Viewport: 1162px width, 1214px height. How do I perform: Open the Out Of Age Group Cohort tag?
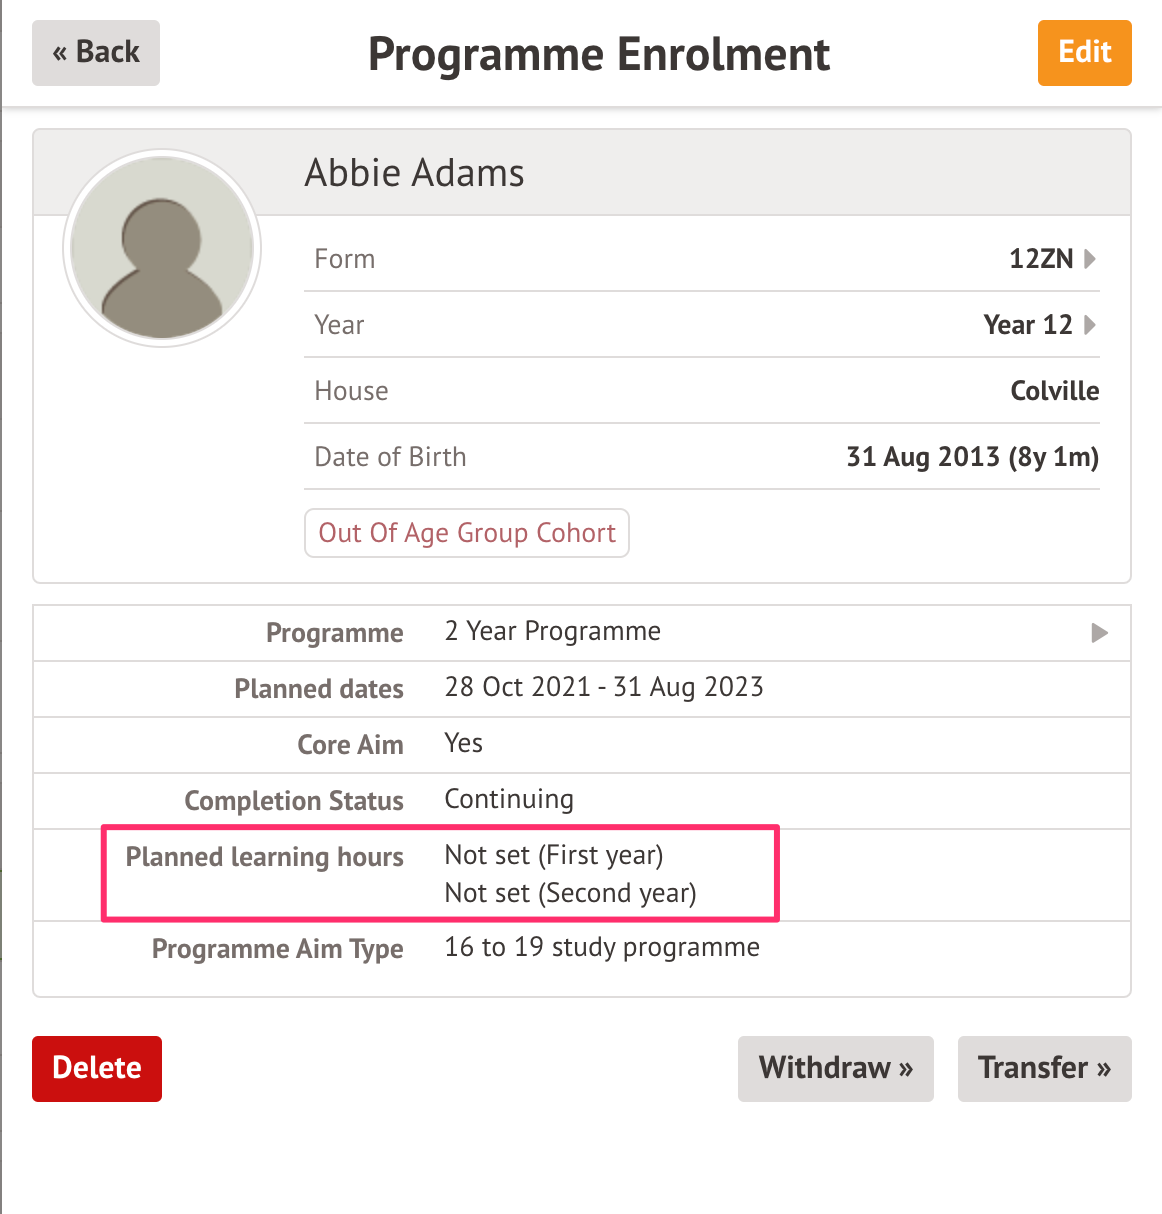coord(467,533)
